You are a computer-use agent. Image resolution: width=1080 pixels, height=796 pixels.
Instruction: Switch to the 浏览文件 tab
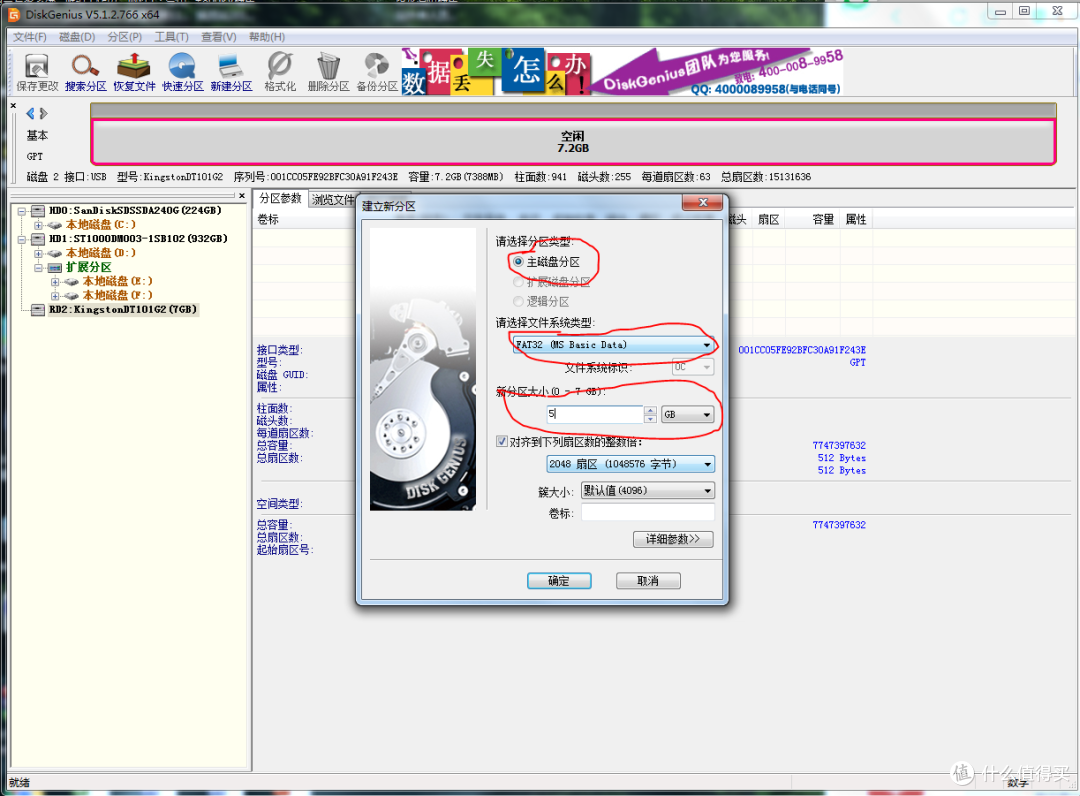point(333,200)
